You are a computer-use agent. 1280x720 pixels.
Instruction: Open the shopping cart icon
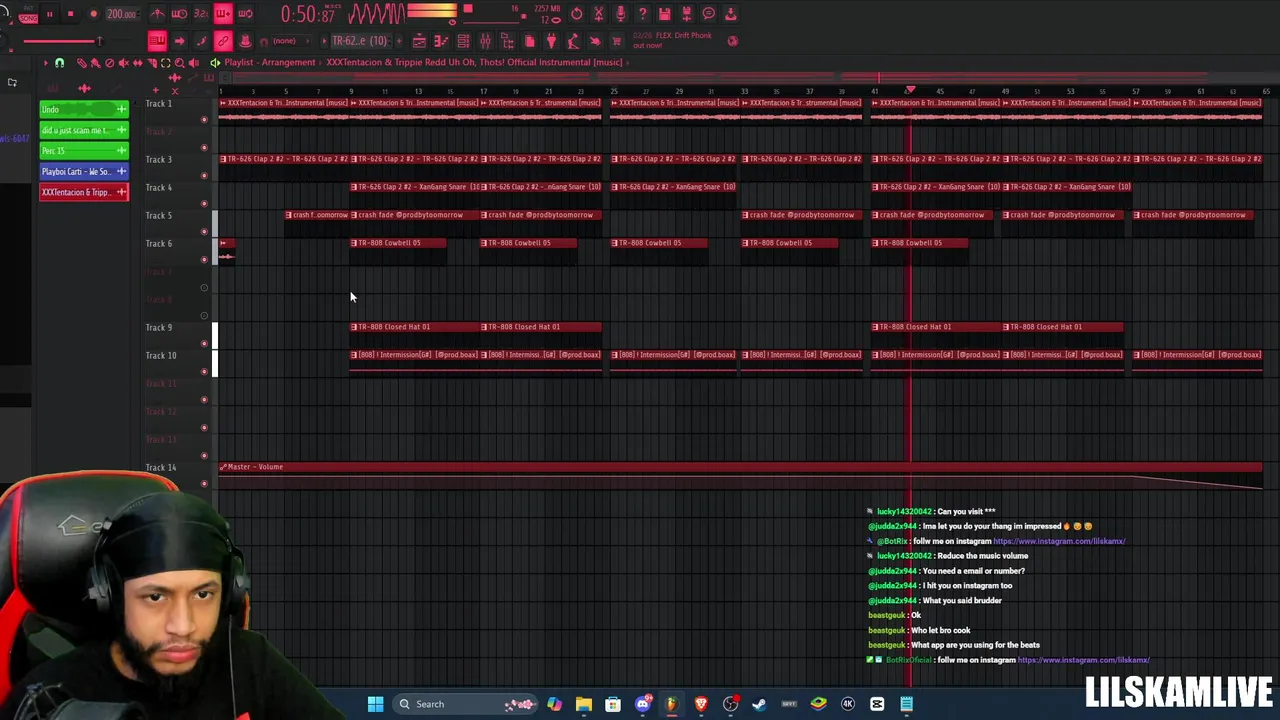[617, 41]
